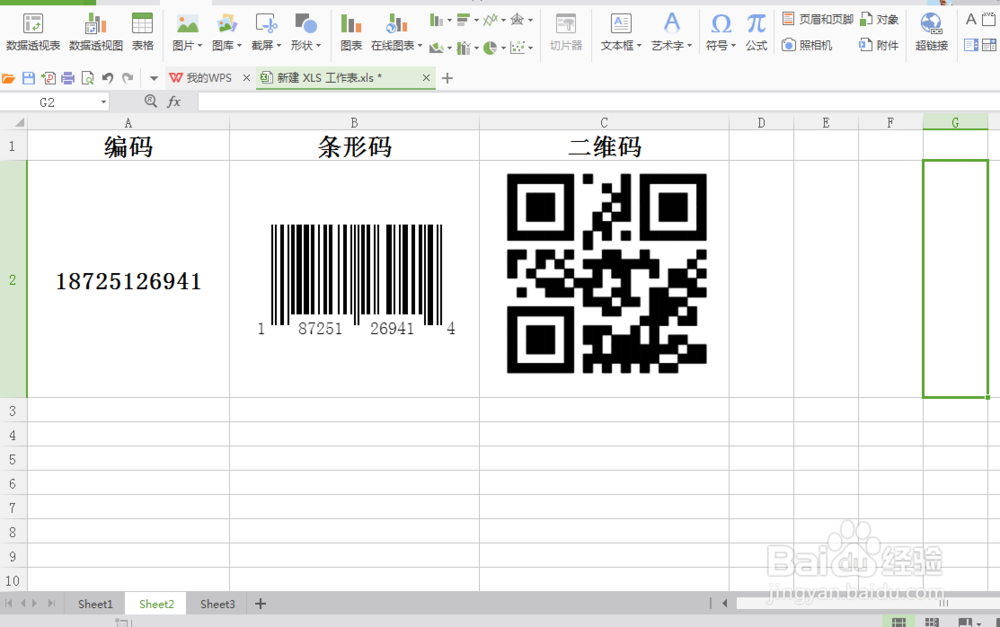Start a screen capture with 截屏
The height and width of the screenshot is (627, 1000).
pos(266,32)
